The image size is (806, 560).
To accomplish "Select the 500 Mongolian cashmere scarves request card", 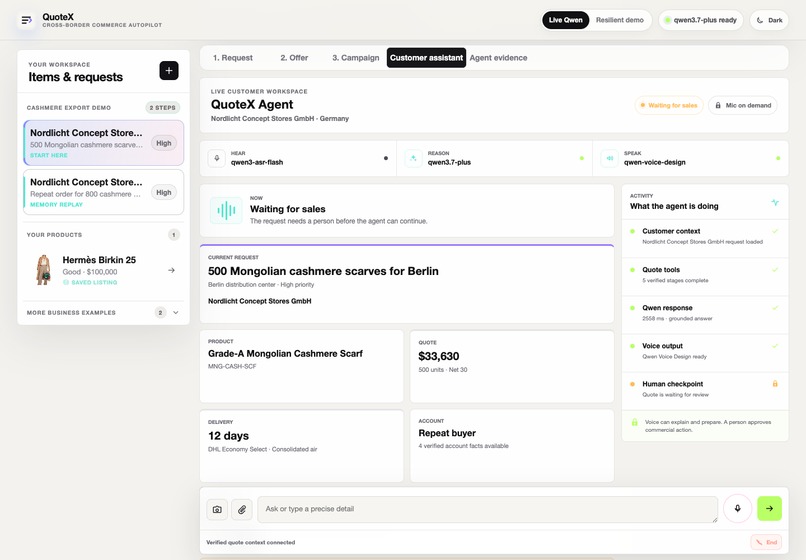I will coord(103,143).
